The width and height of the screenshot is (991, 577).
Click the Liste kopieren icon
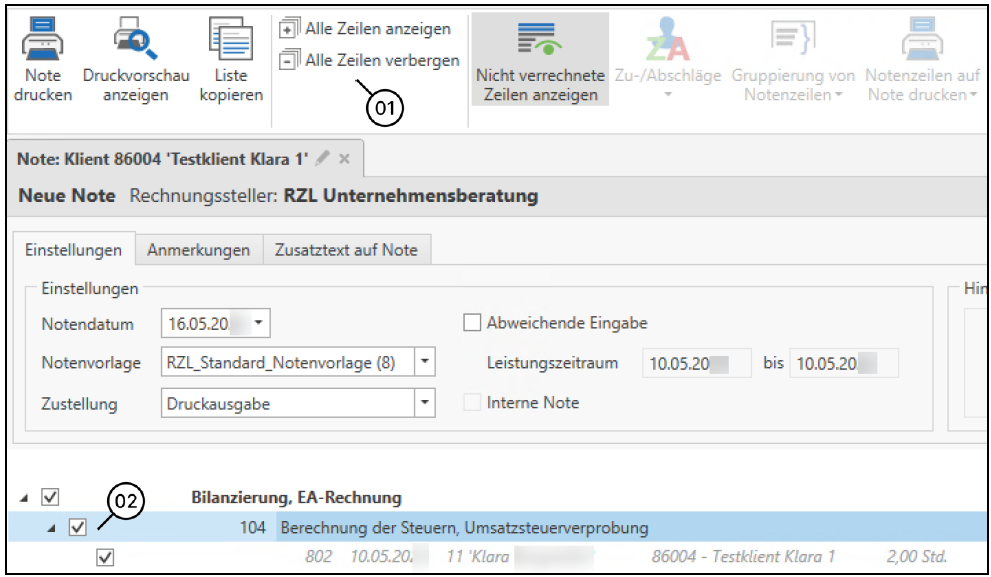(231, 40)
